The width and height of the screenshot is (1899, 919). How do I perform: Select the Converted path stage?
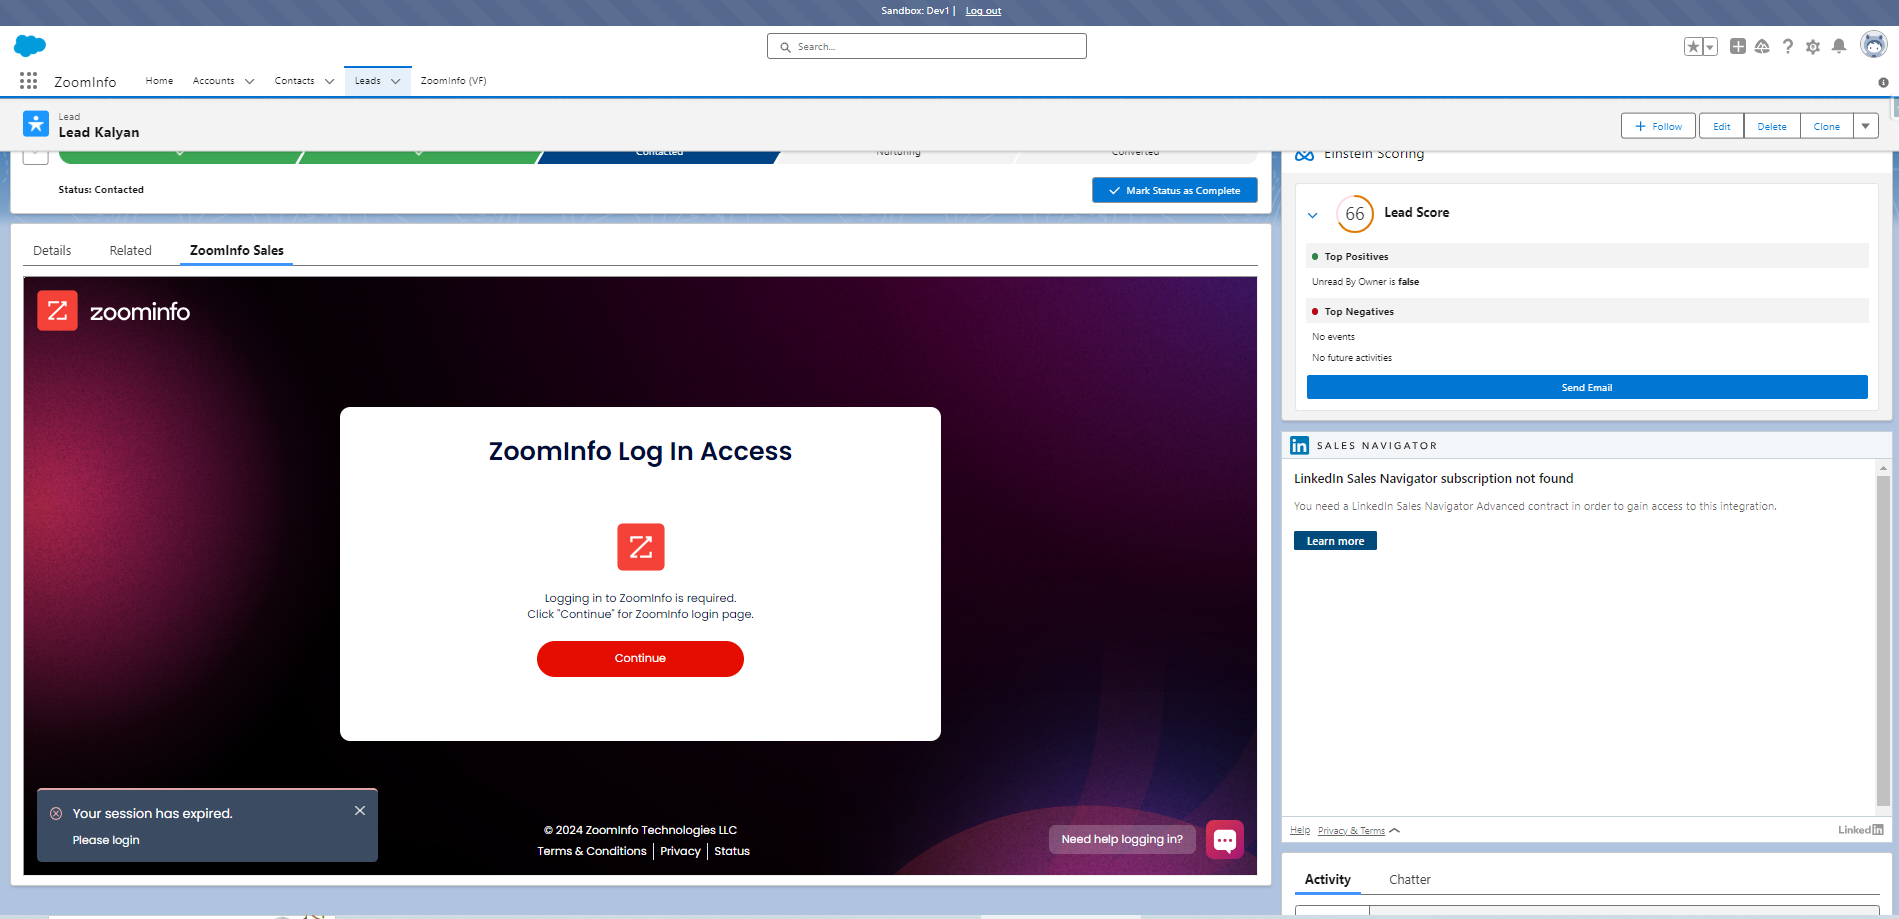(x=1136, y=156)
